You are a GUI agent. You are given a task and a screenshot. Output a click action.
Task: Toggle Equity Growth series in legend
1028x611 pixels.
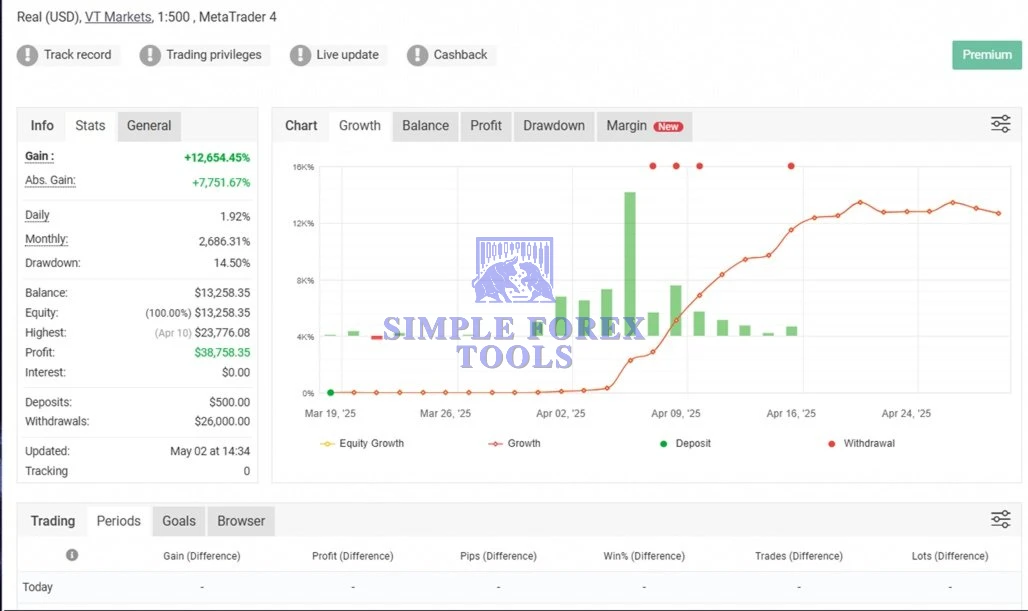tap(363, 443)
